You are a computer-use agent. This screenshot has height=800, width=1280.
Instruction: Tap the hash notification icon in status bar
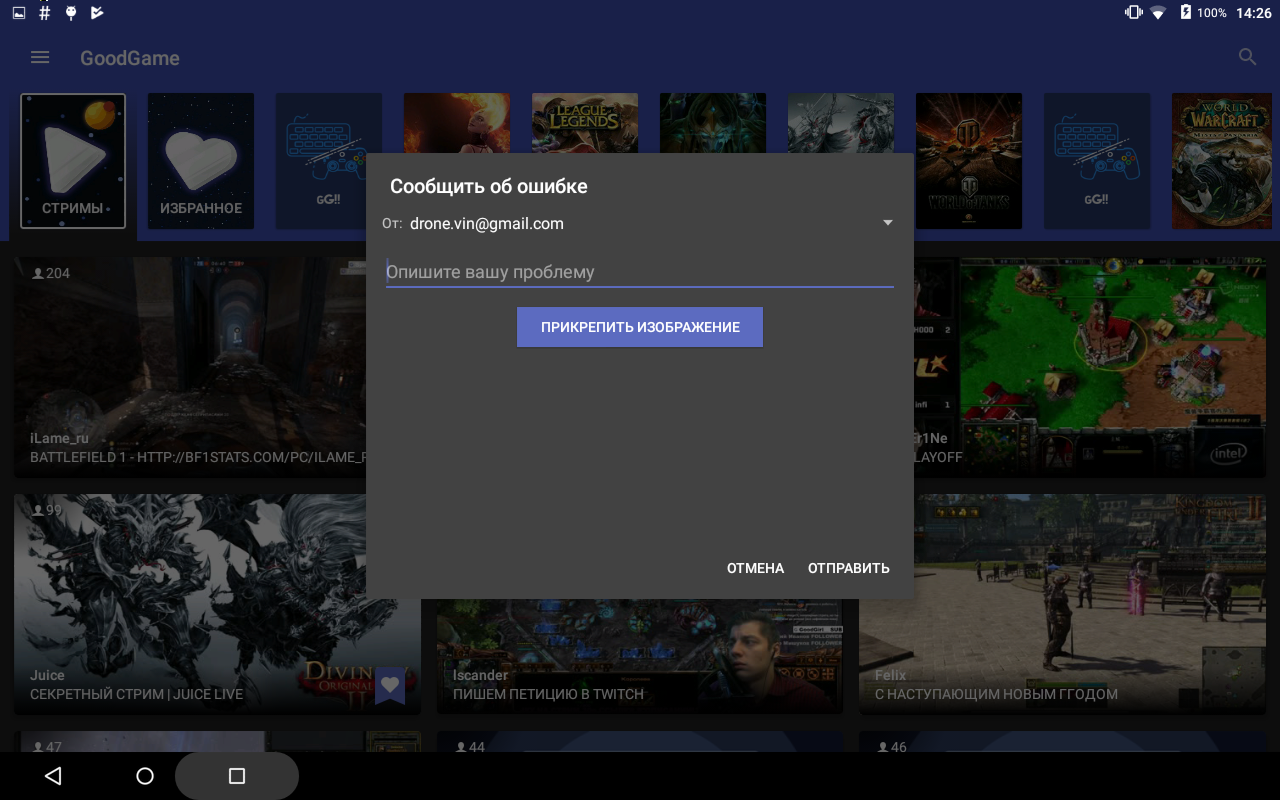tap(45, 13)
